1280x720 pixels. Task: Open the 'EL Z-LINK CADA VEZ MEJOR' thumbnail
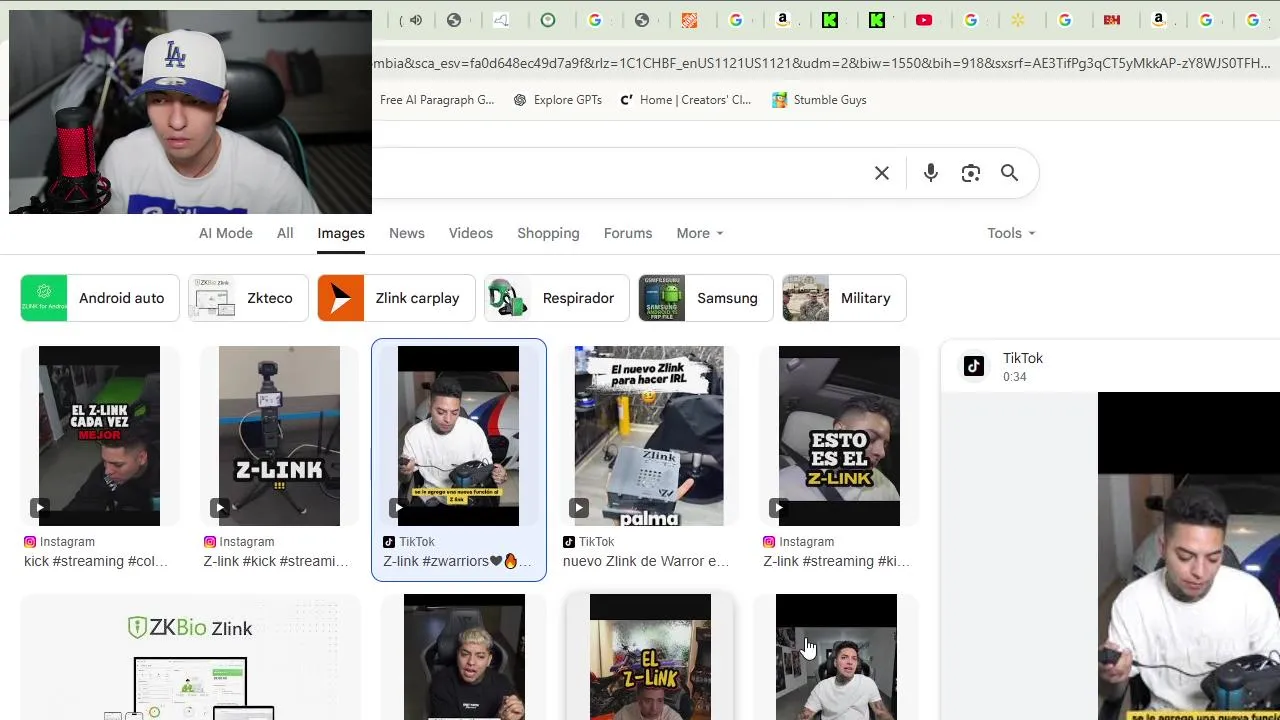pyautogui.click(x=99, y=436)
